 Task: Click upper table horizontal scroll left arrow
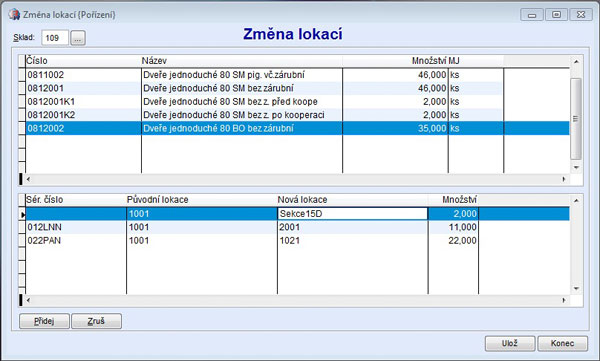pos(28,179)
